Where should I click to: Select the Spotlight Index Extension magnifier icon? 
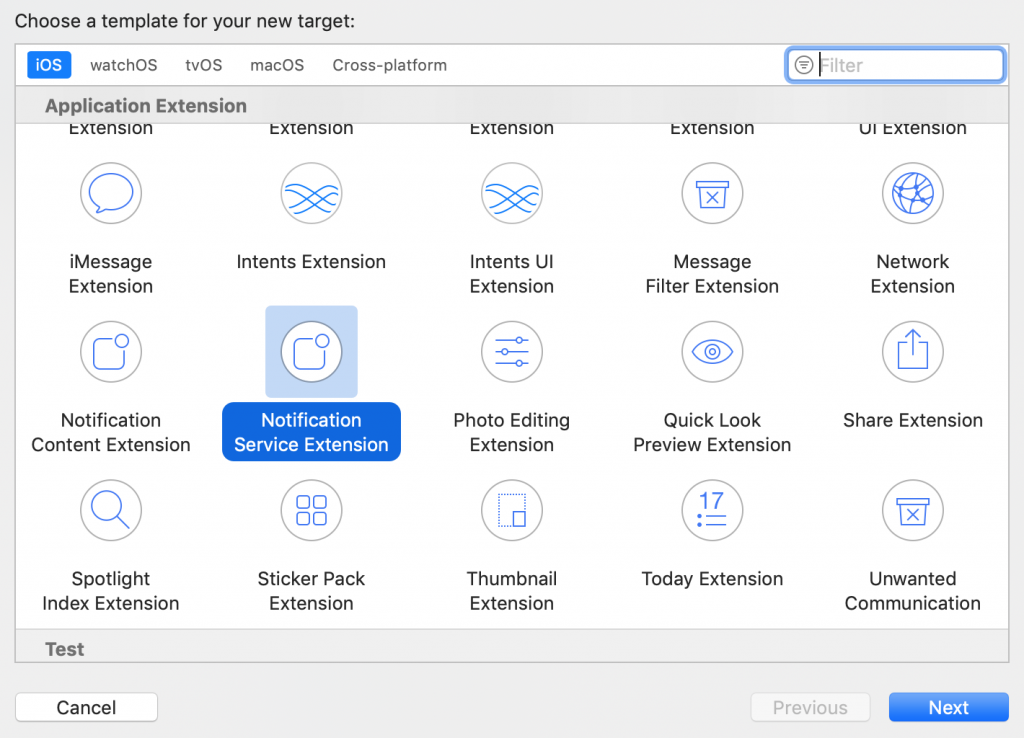(x=110, y=510)
